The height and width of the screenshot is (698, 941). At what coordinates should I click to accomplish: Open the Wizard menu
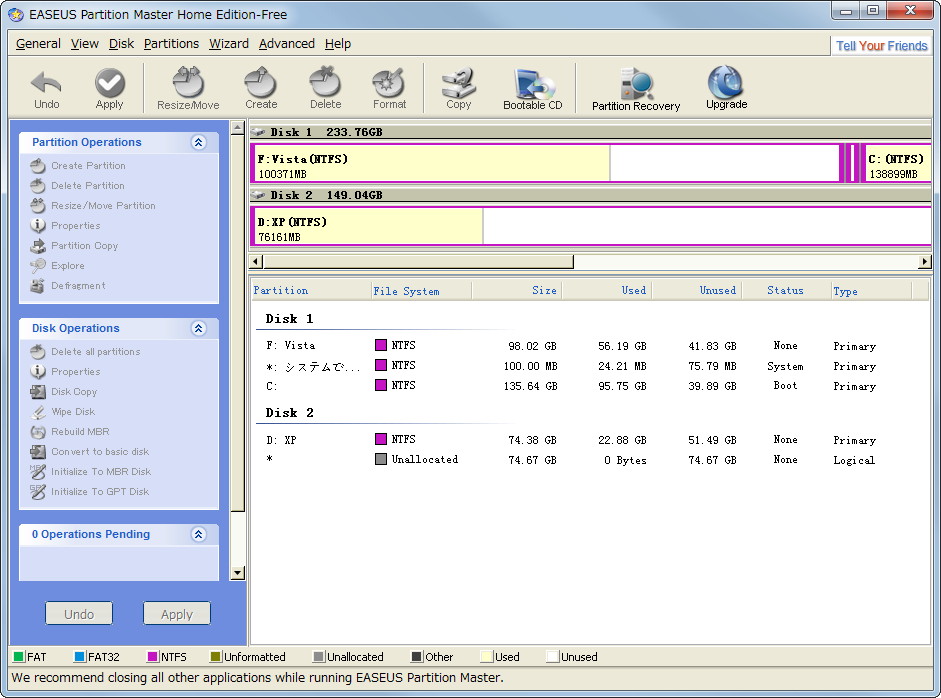(x=228, y=44)
